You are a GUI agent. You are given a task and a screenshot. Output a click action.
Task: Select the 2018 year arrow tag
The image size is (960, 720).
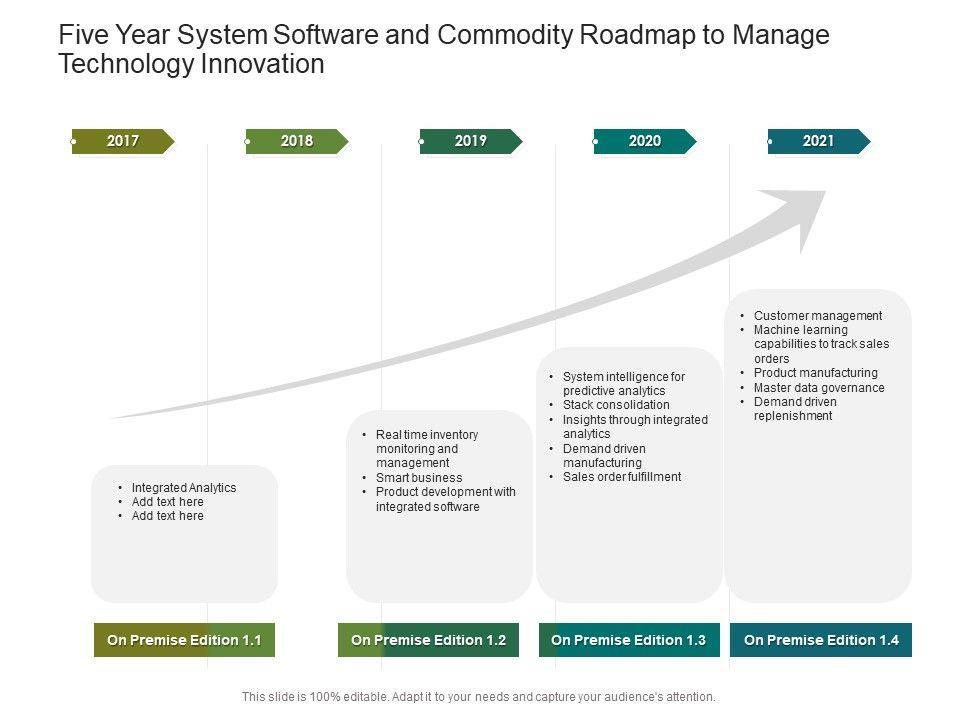(x=297, y=141)
